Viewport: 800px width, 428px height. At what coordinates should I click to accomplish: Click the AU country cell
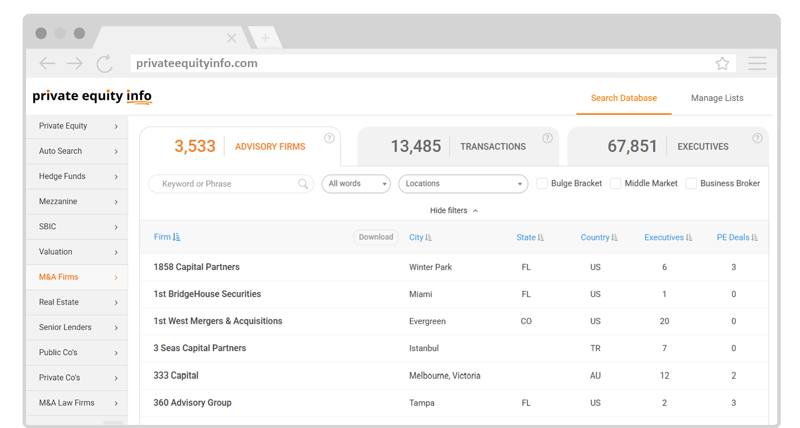point(595,375)
